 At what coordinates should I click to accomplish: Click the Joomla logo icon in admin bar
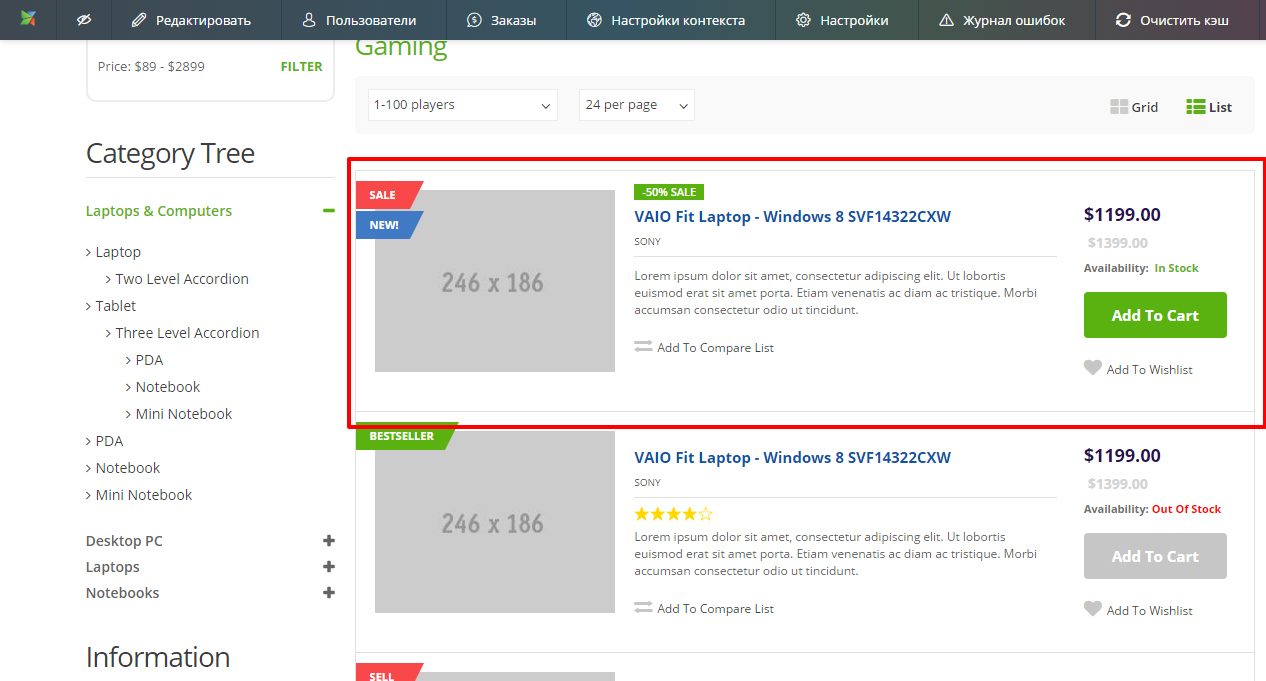[28, 19]
